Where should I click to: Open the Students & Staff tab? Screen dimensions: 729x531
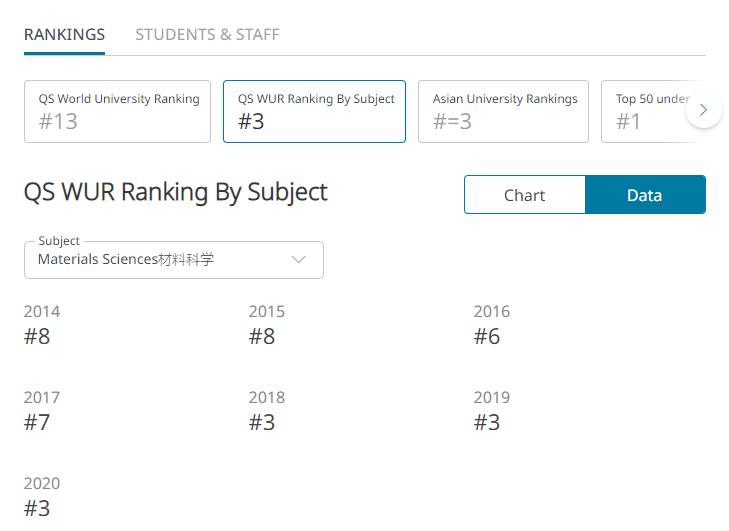coord(207,34)
